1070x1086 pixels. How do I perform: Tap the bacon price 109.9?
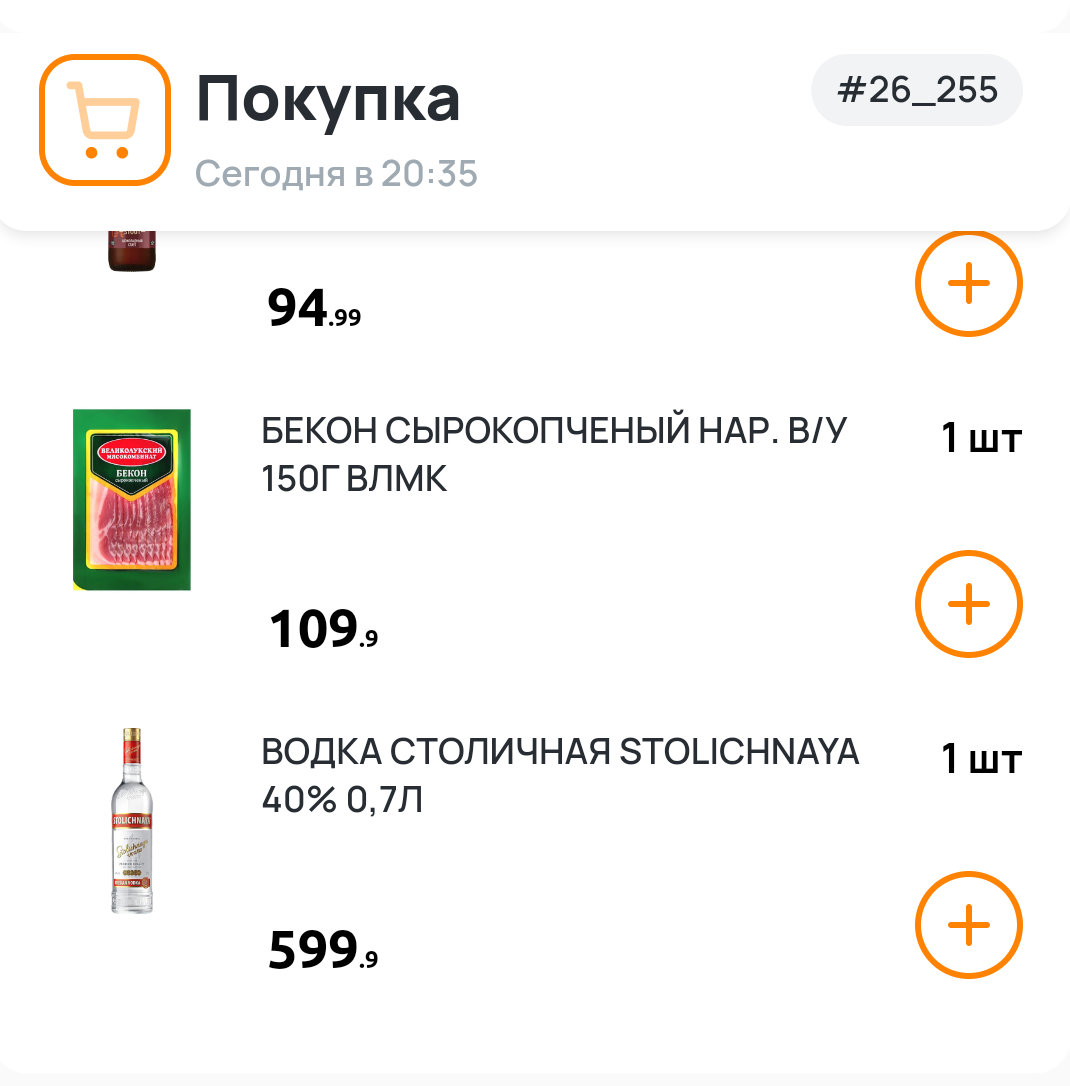(323, 631)
